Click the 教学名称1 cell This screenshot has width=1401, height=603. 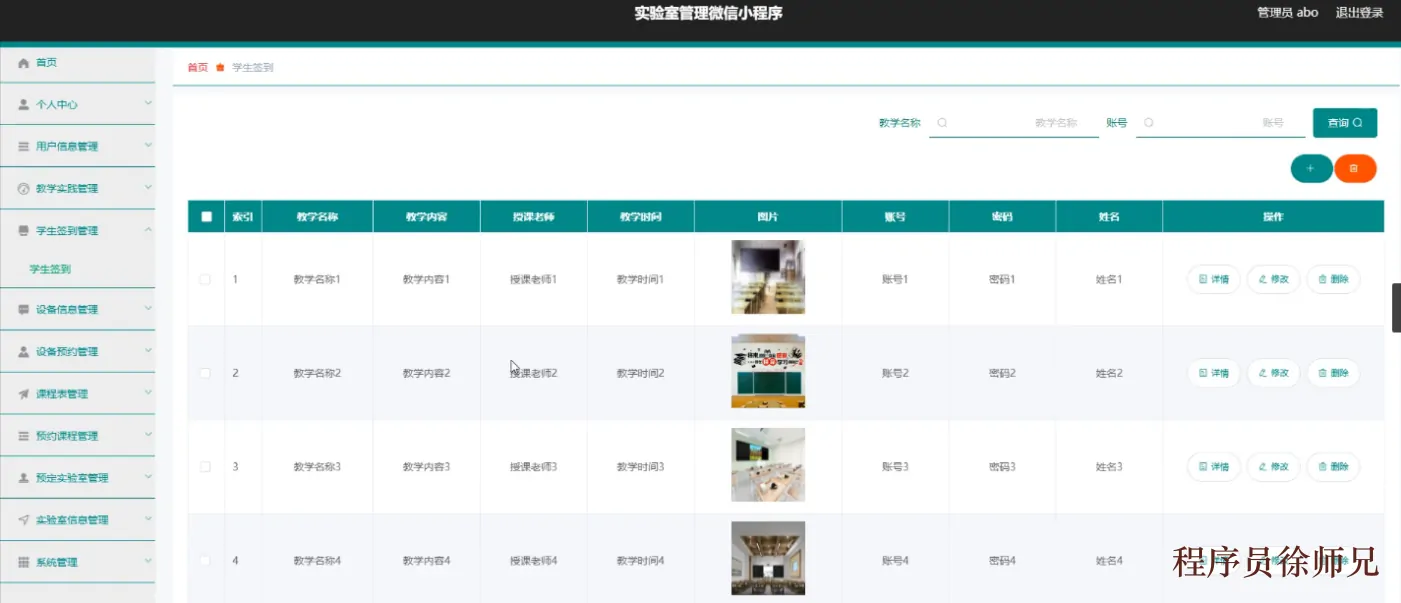pos(317,280)
